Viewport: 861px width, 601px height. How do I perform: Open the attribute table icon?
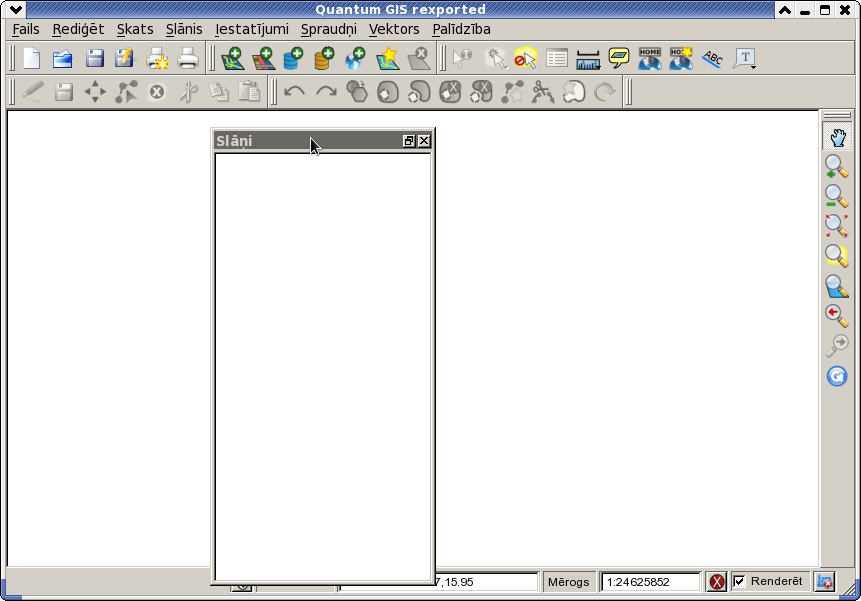coord(557,58)
